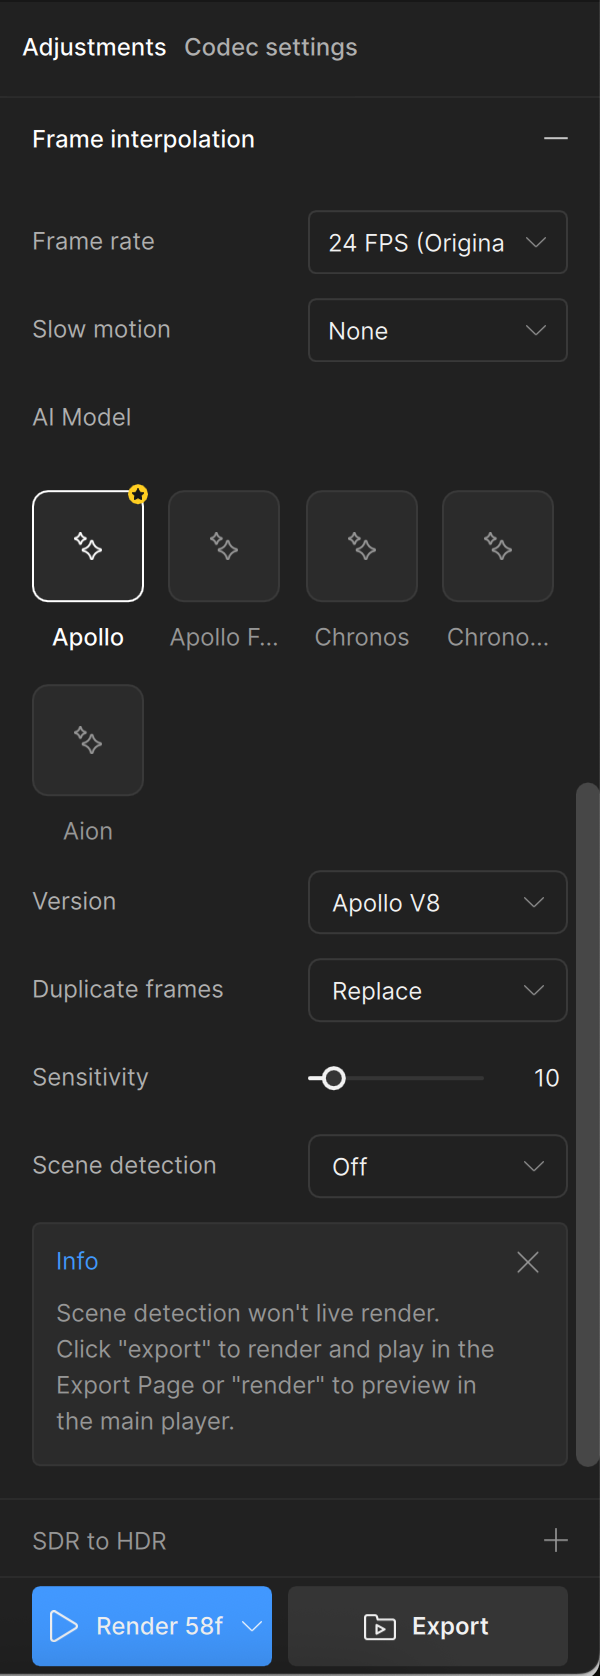Viewport: 600px width, 1676px height.
Task: Close the Info message box
Action: point(528,1262)
